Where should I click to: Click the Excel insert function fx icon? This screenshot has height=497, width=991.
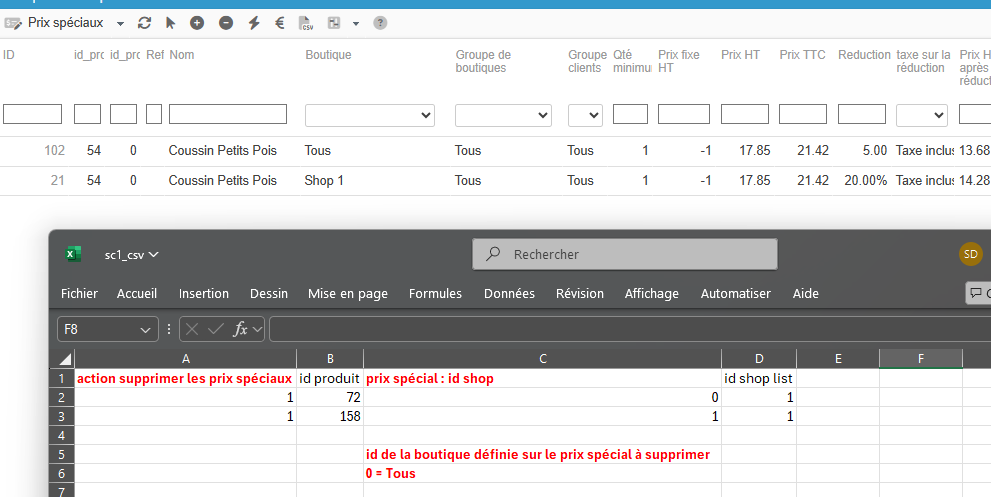240,329
